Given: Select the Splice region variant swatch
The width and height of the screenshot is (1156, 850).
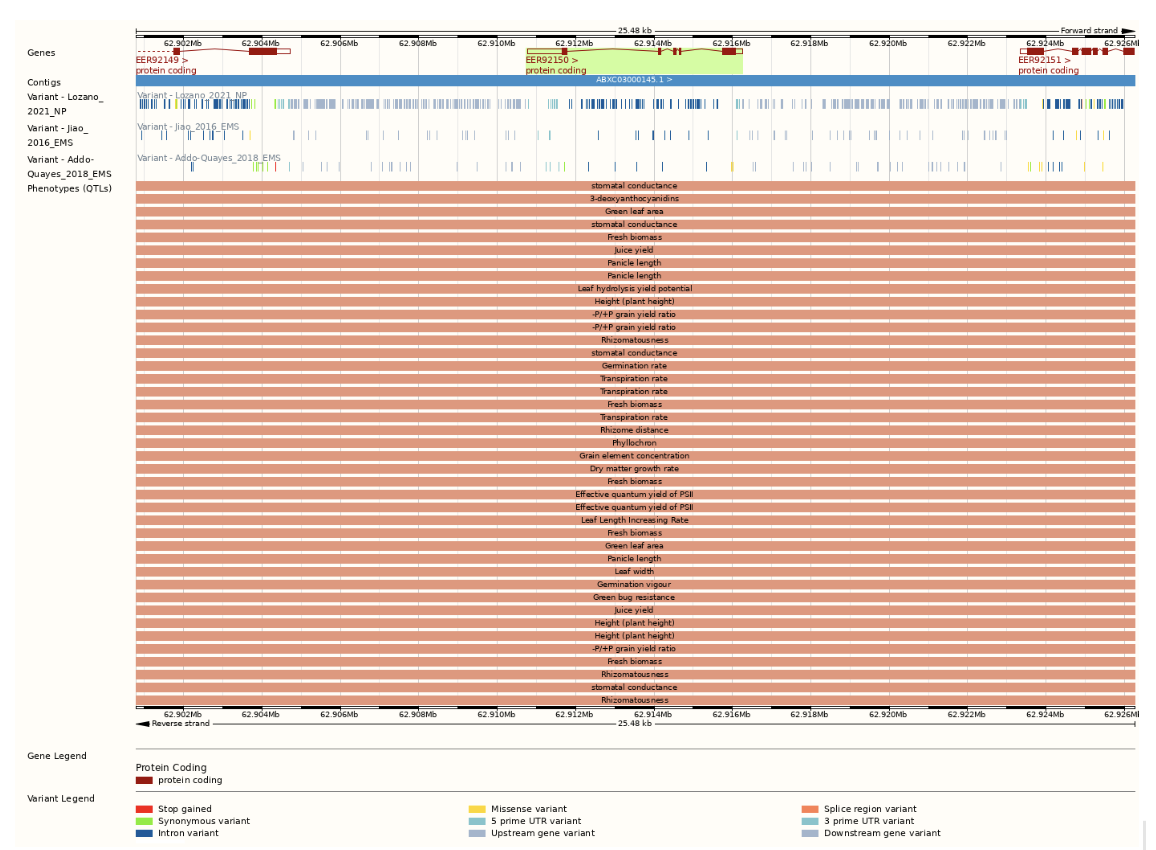Looking at the screenshot, I should pyautogui.click(x=811, y=809).
